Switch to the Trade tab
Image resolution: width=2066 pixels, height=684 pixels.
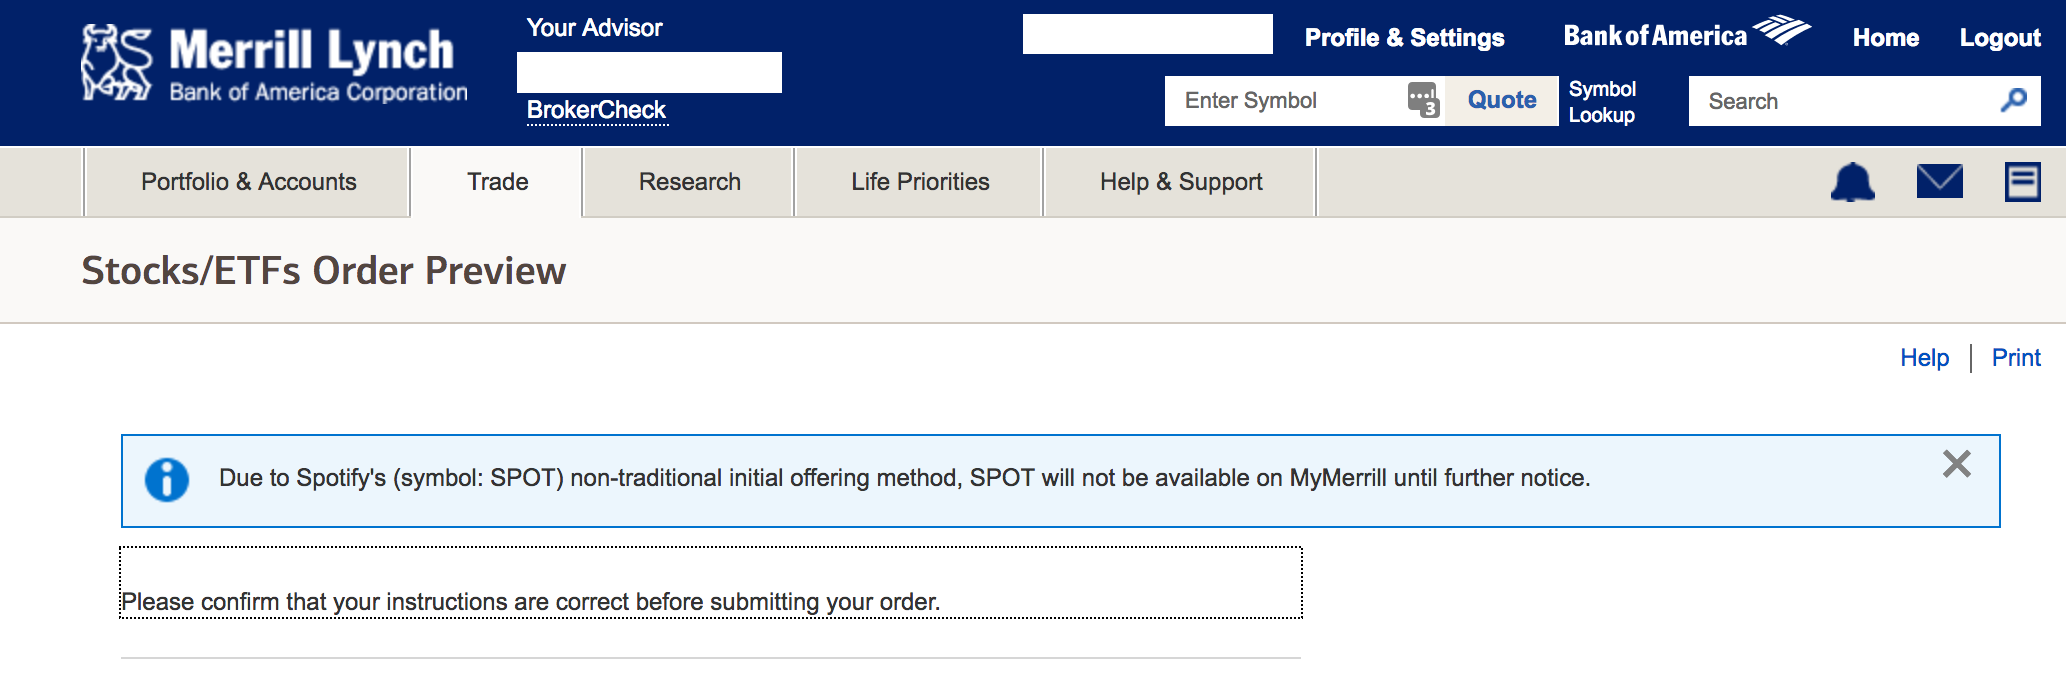[x=497, y=182]
